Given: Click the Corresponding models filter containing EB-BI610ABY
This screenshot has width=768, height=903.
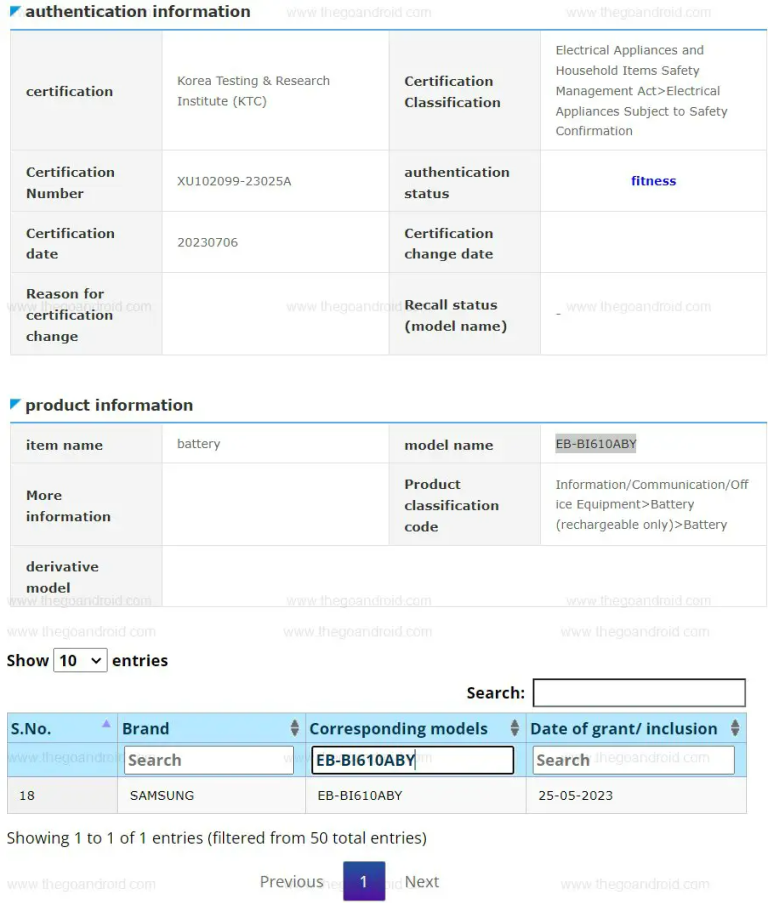Looking at the screenshot, I should pyautogui.click(x=412, y=760).
